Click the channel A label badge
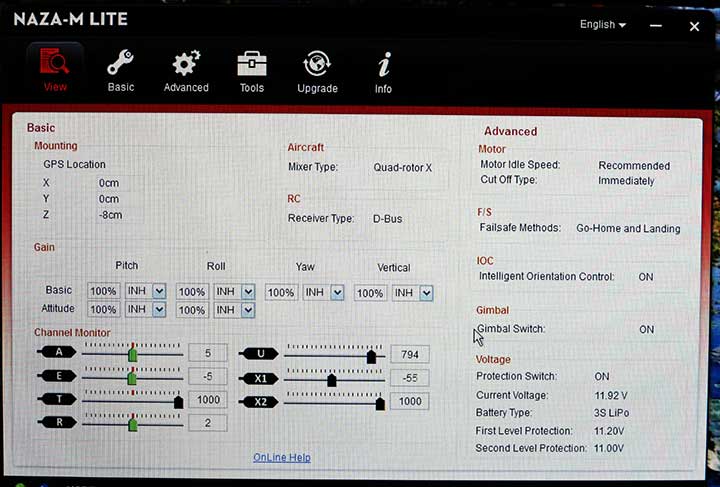 (x=56, y=353)
